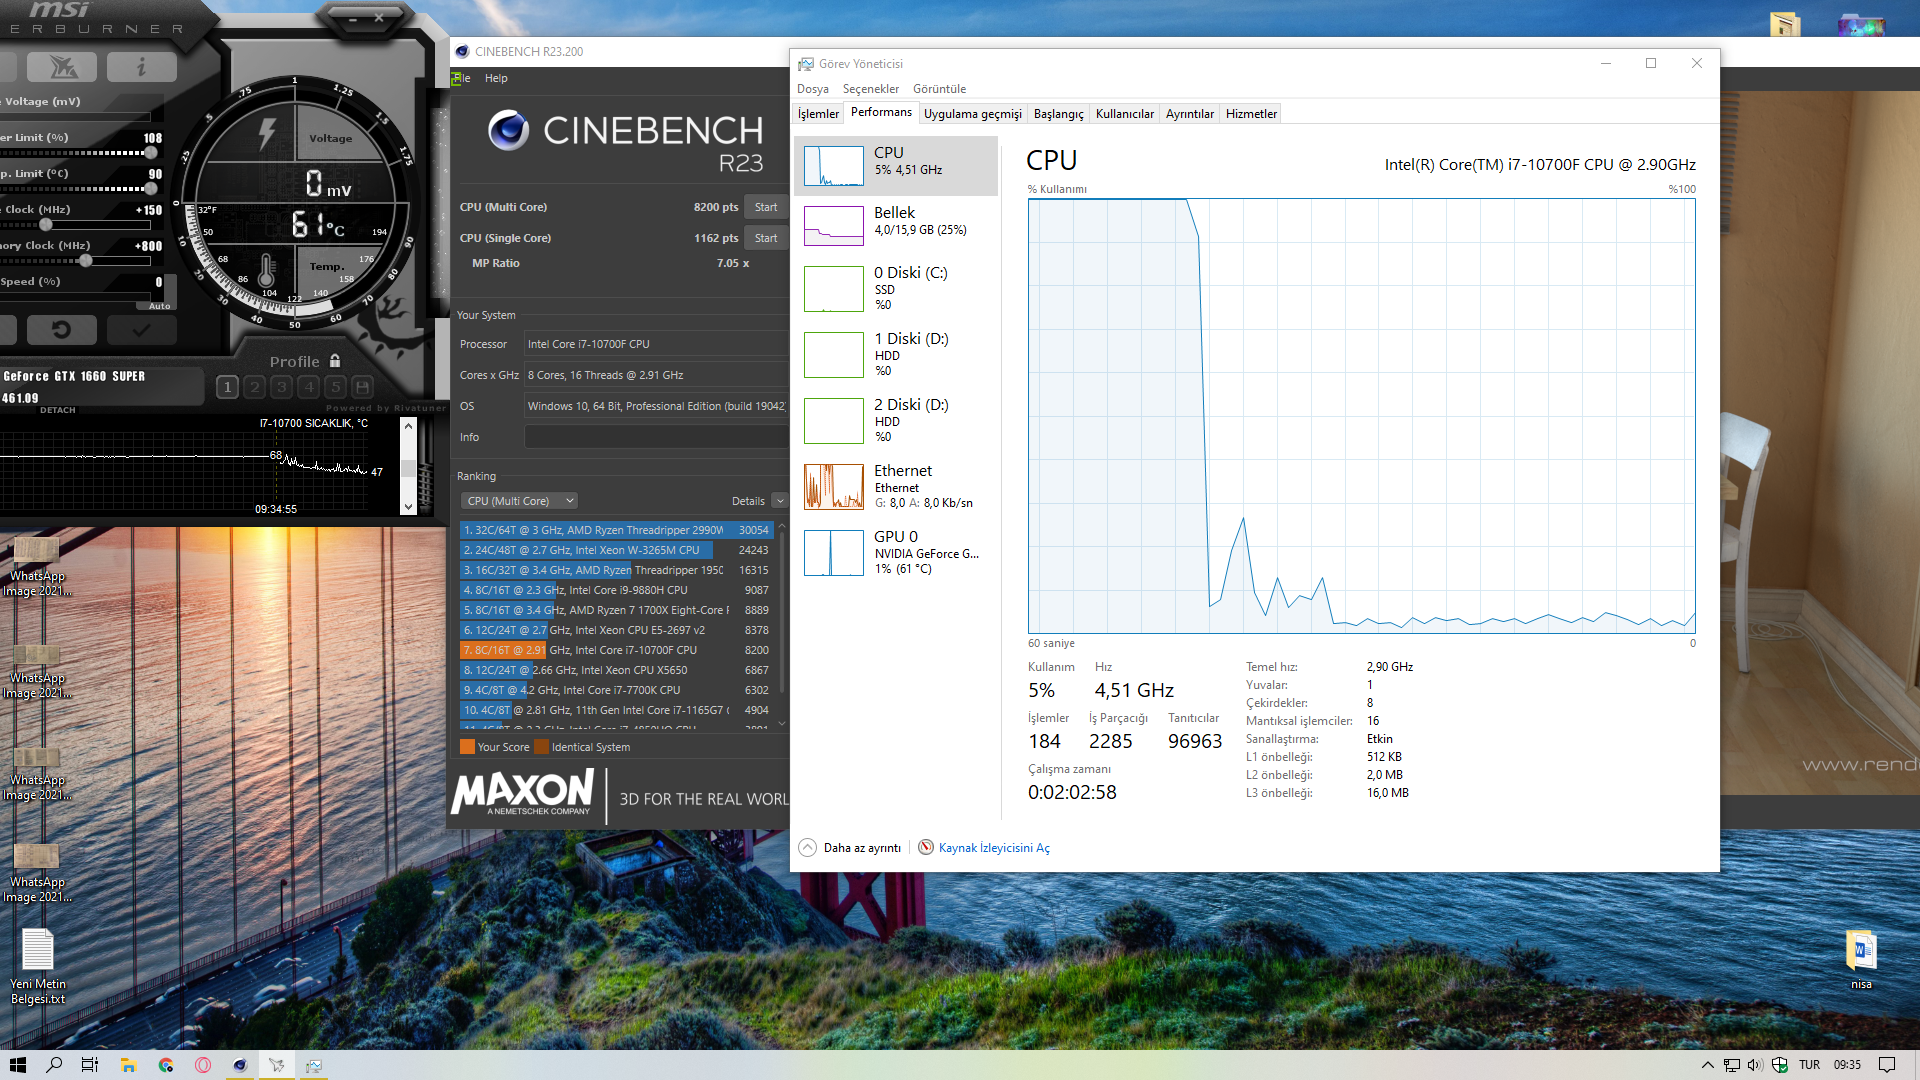Image resolution: width=1920 pixels, height=1080 pixels.
Task: Select Afterburner profile slot 1
Action: coord(227,387)
